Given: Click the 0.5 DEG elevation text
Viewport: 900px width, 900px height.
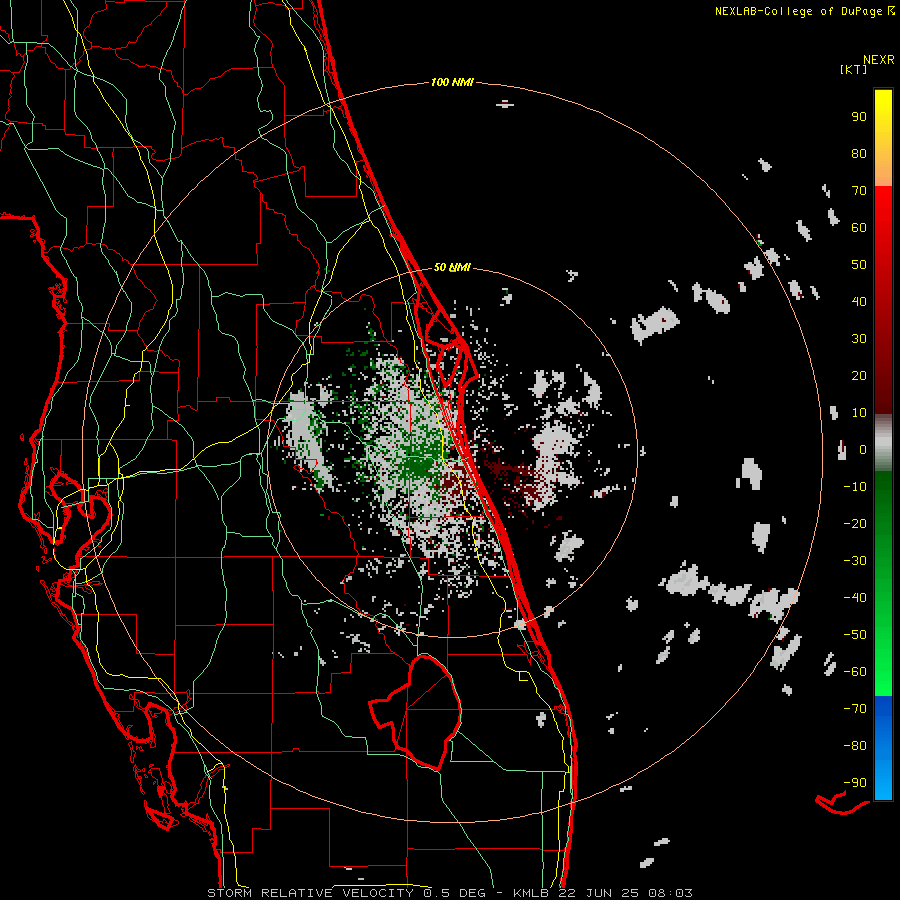Looking at the screenshot, I should coord(455,893).
